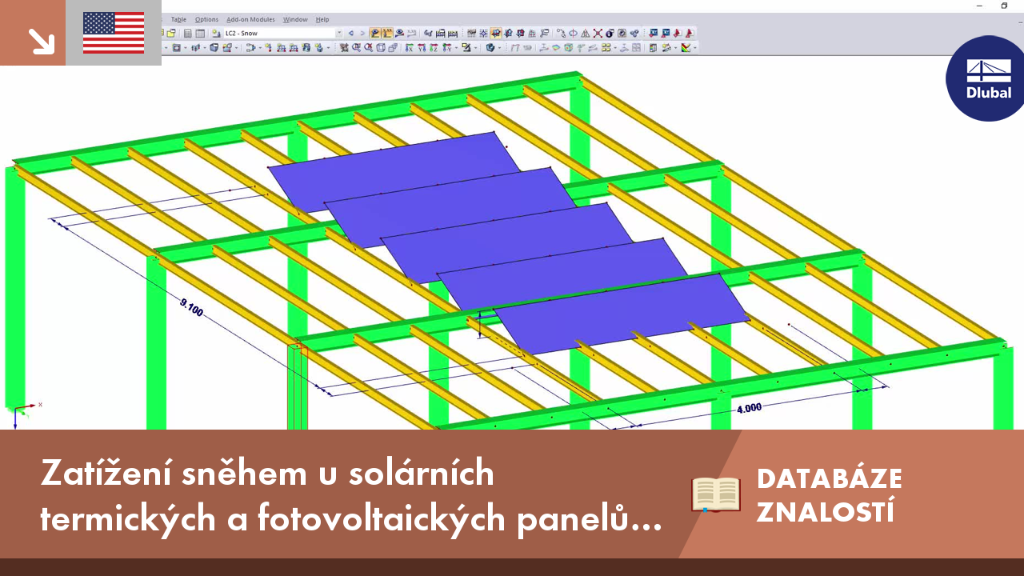Open the DATABÁZE ZNALOSTÍ link
The height and width of the screenshot is (576, 1024).
click(x=829, y=496)
